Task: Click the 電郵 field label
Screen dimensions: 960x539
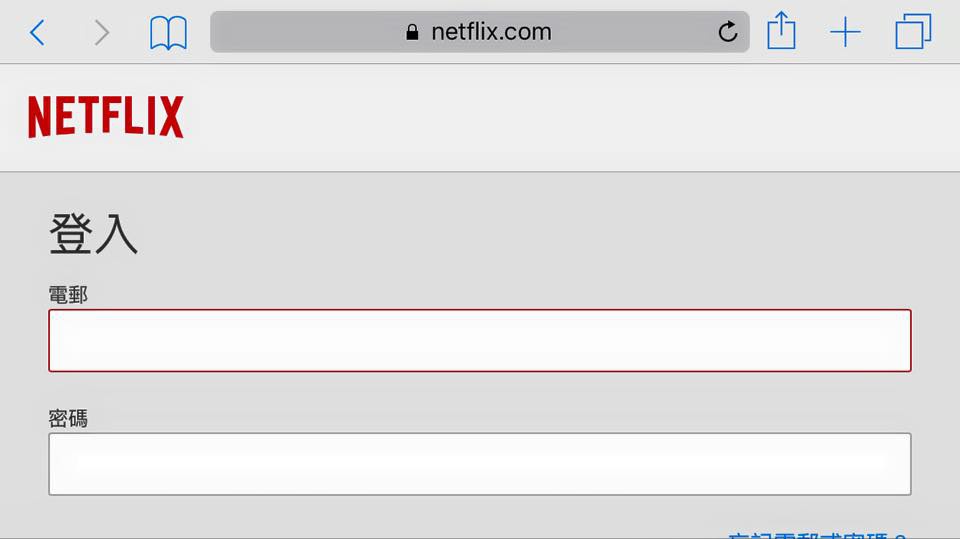Action: click(x=68, y=295)
